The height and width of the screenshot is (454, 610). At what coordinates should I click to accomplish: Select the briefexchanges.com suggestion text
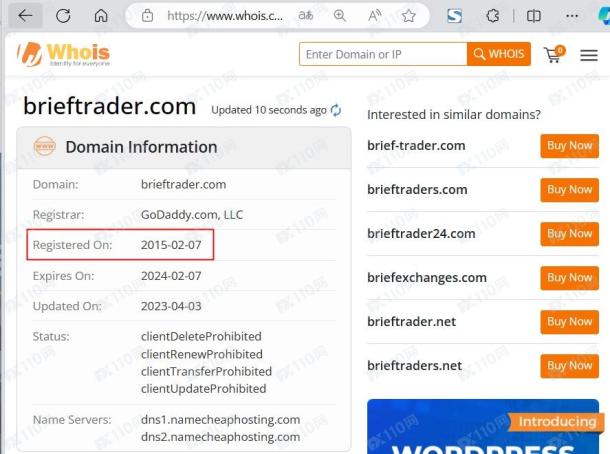427,277
